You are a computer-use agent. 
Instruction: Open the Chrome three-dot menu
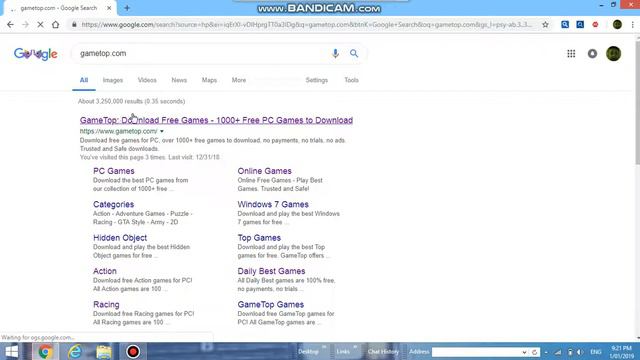pyautogui.click(x=633, y=25)
